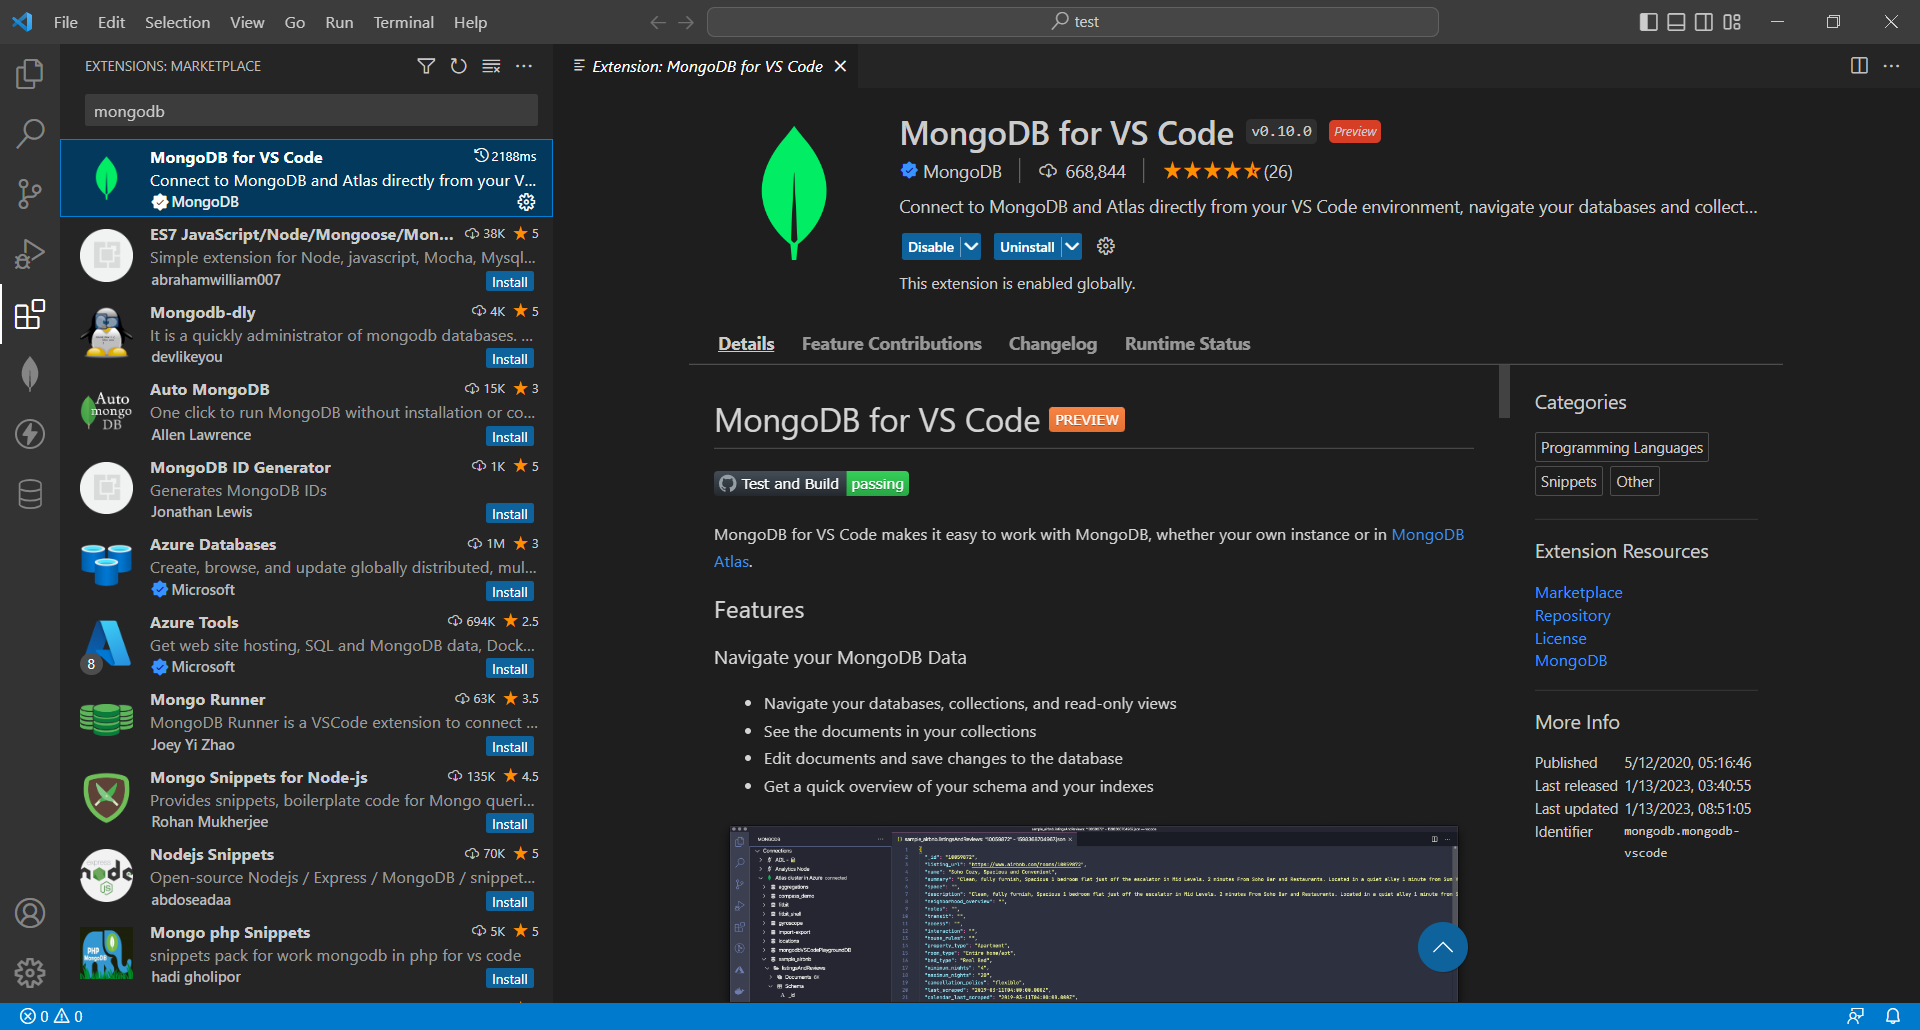The image size is (1920, 1030).
Task: Open the README screenshot preview image
Action: tap(1093, 913)
